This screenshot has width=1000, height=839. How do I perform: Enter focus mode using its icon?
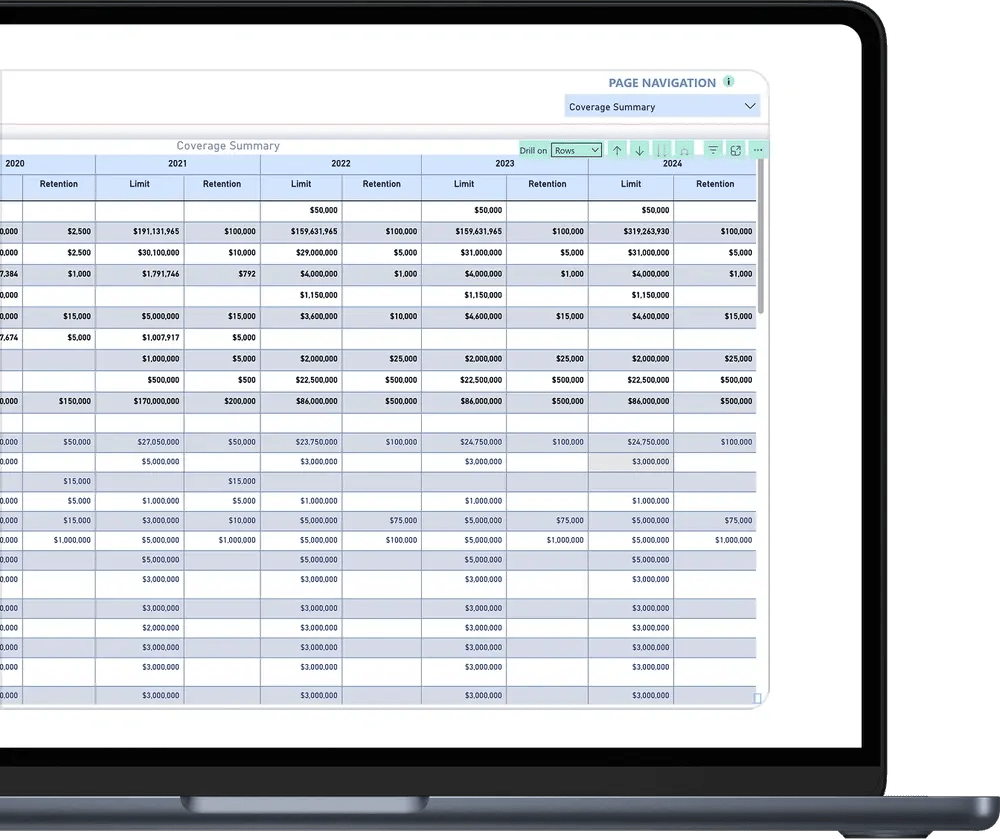[x=735, y=150]
